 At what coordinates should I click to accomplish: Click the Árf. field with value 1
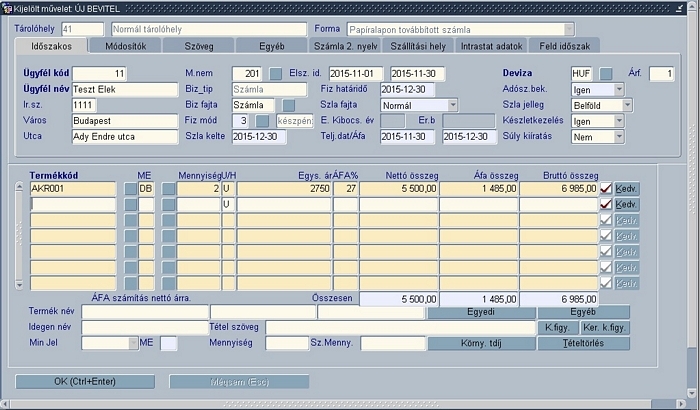pos(662,74)
